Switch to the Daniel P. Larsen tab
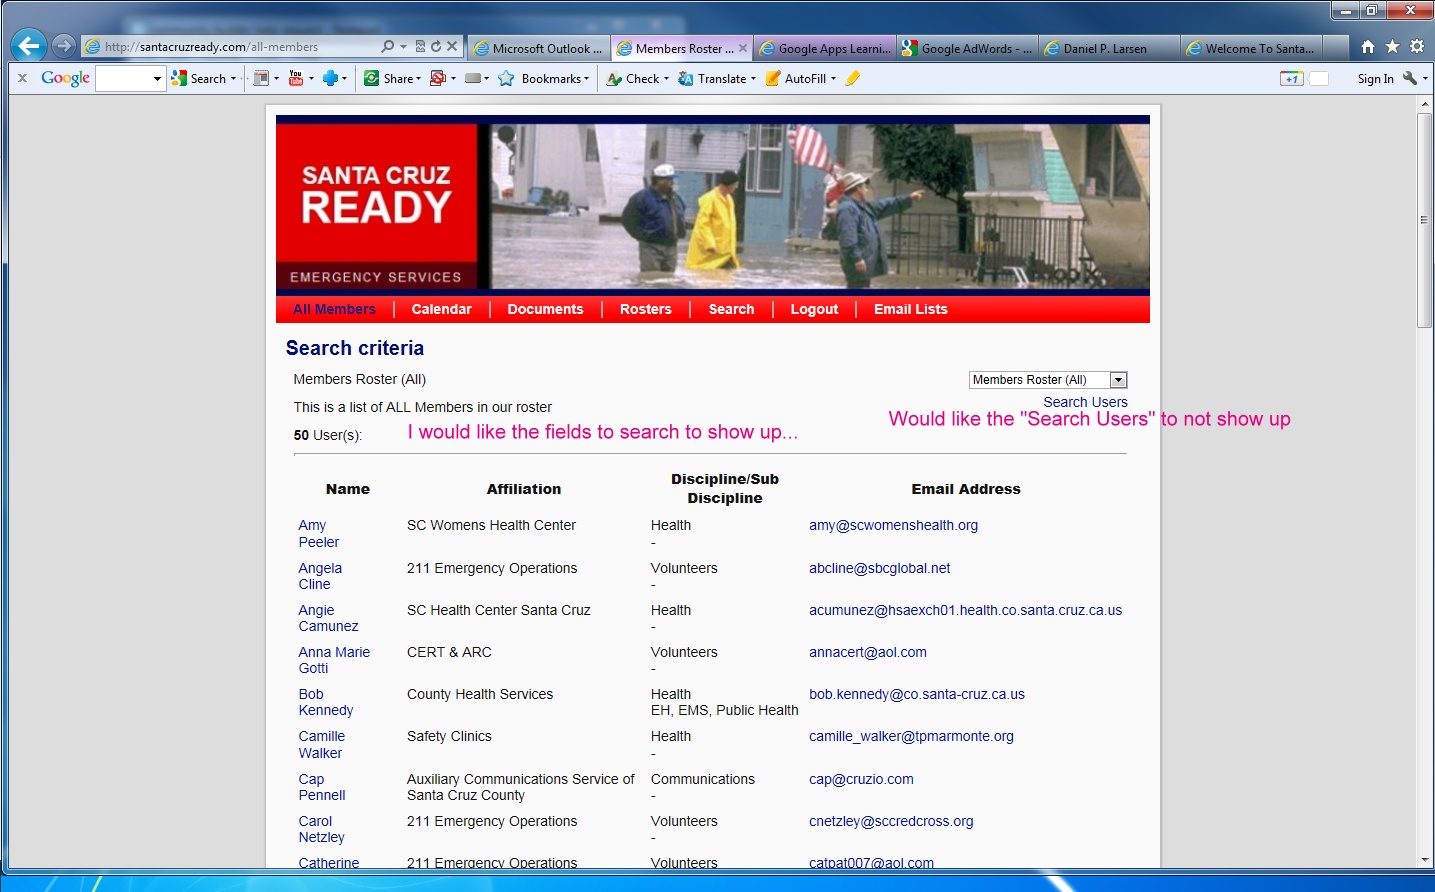This screenshot has height=892, width=1435. (1109, 48)
